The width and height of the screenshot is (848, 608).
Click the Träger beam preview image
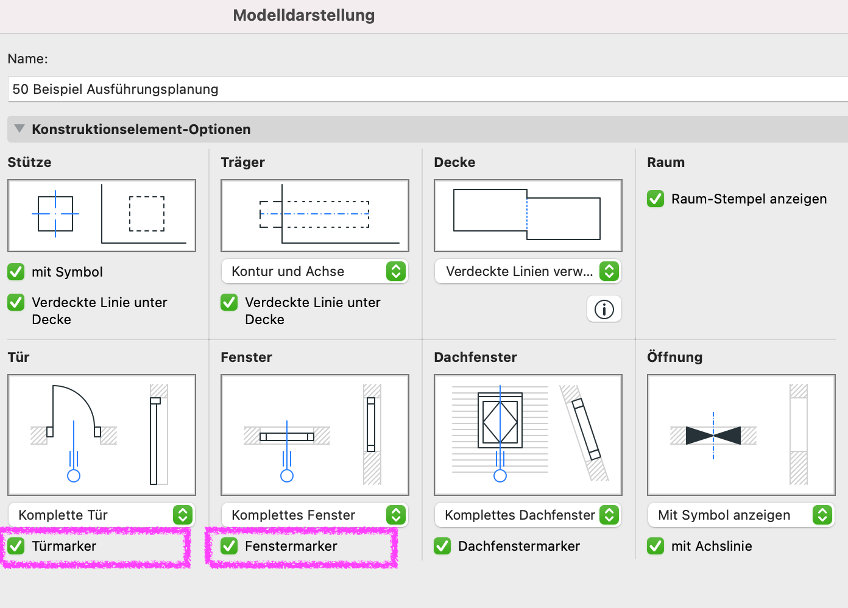point(314,215)
